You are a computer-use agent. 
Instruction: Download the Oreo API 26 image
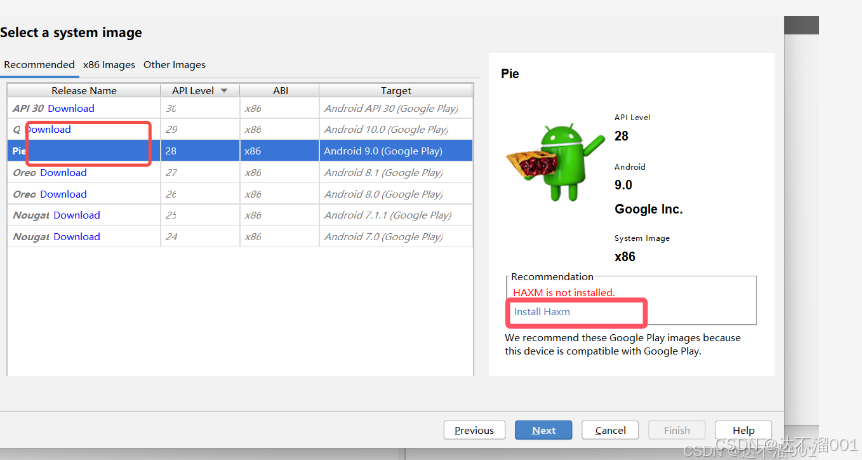pos(63,194)
